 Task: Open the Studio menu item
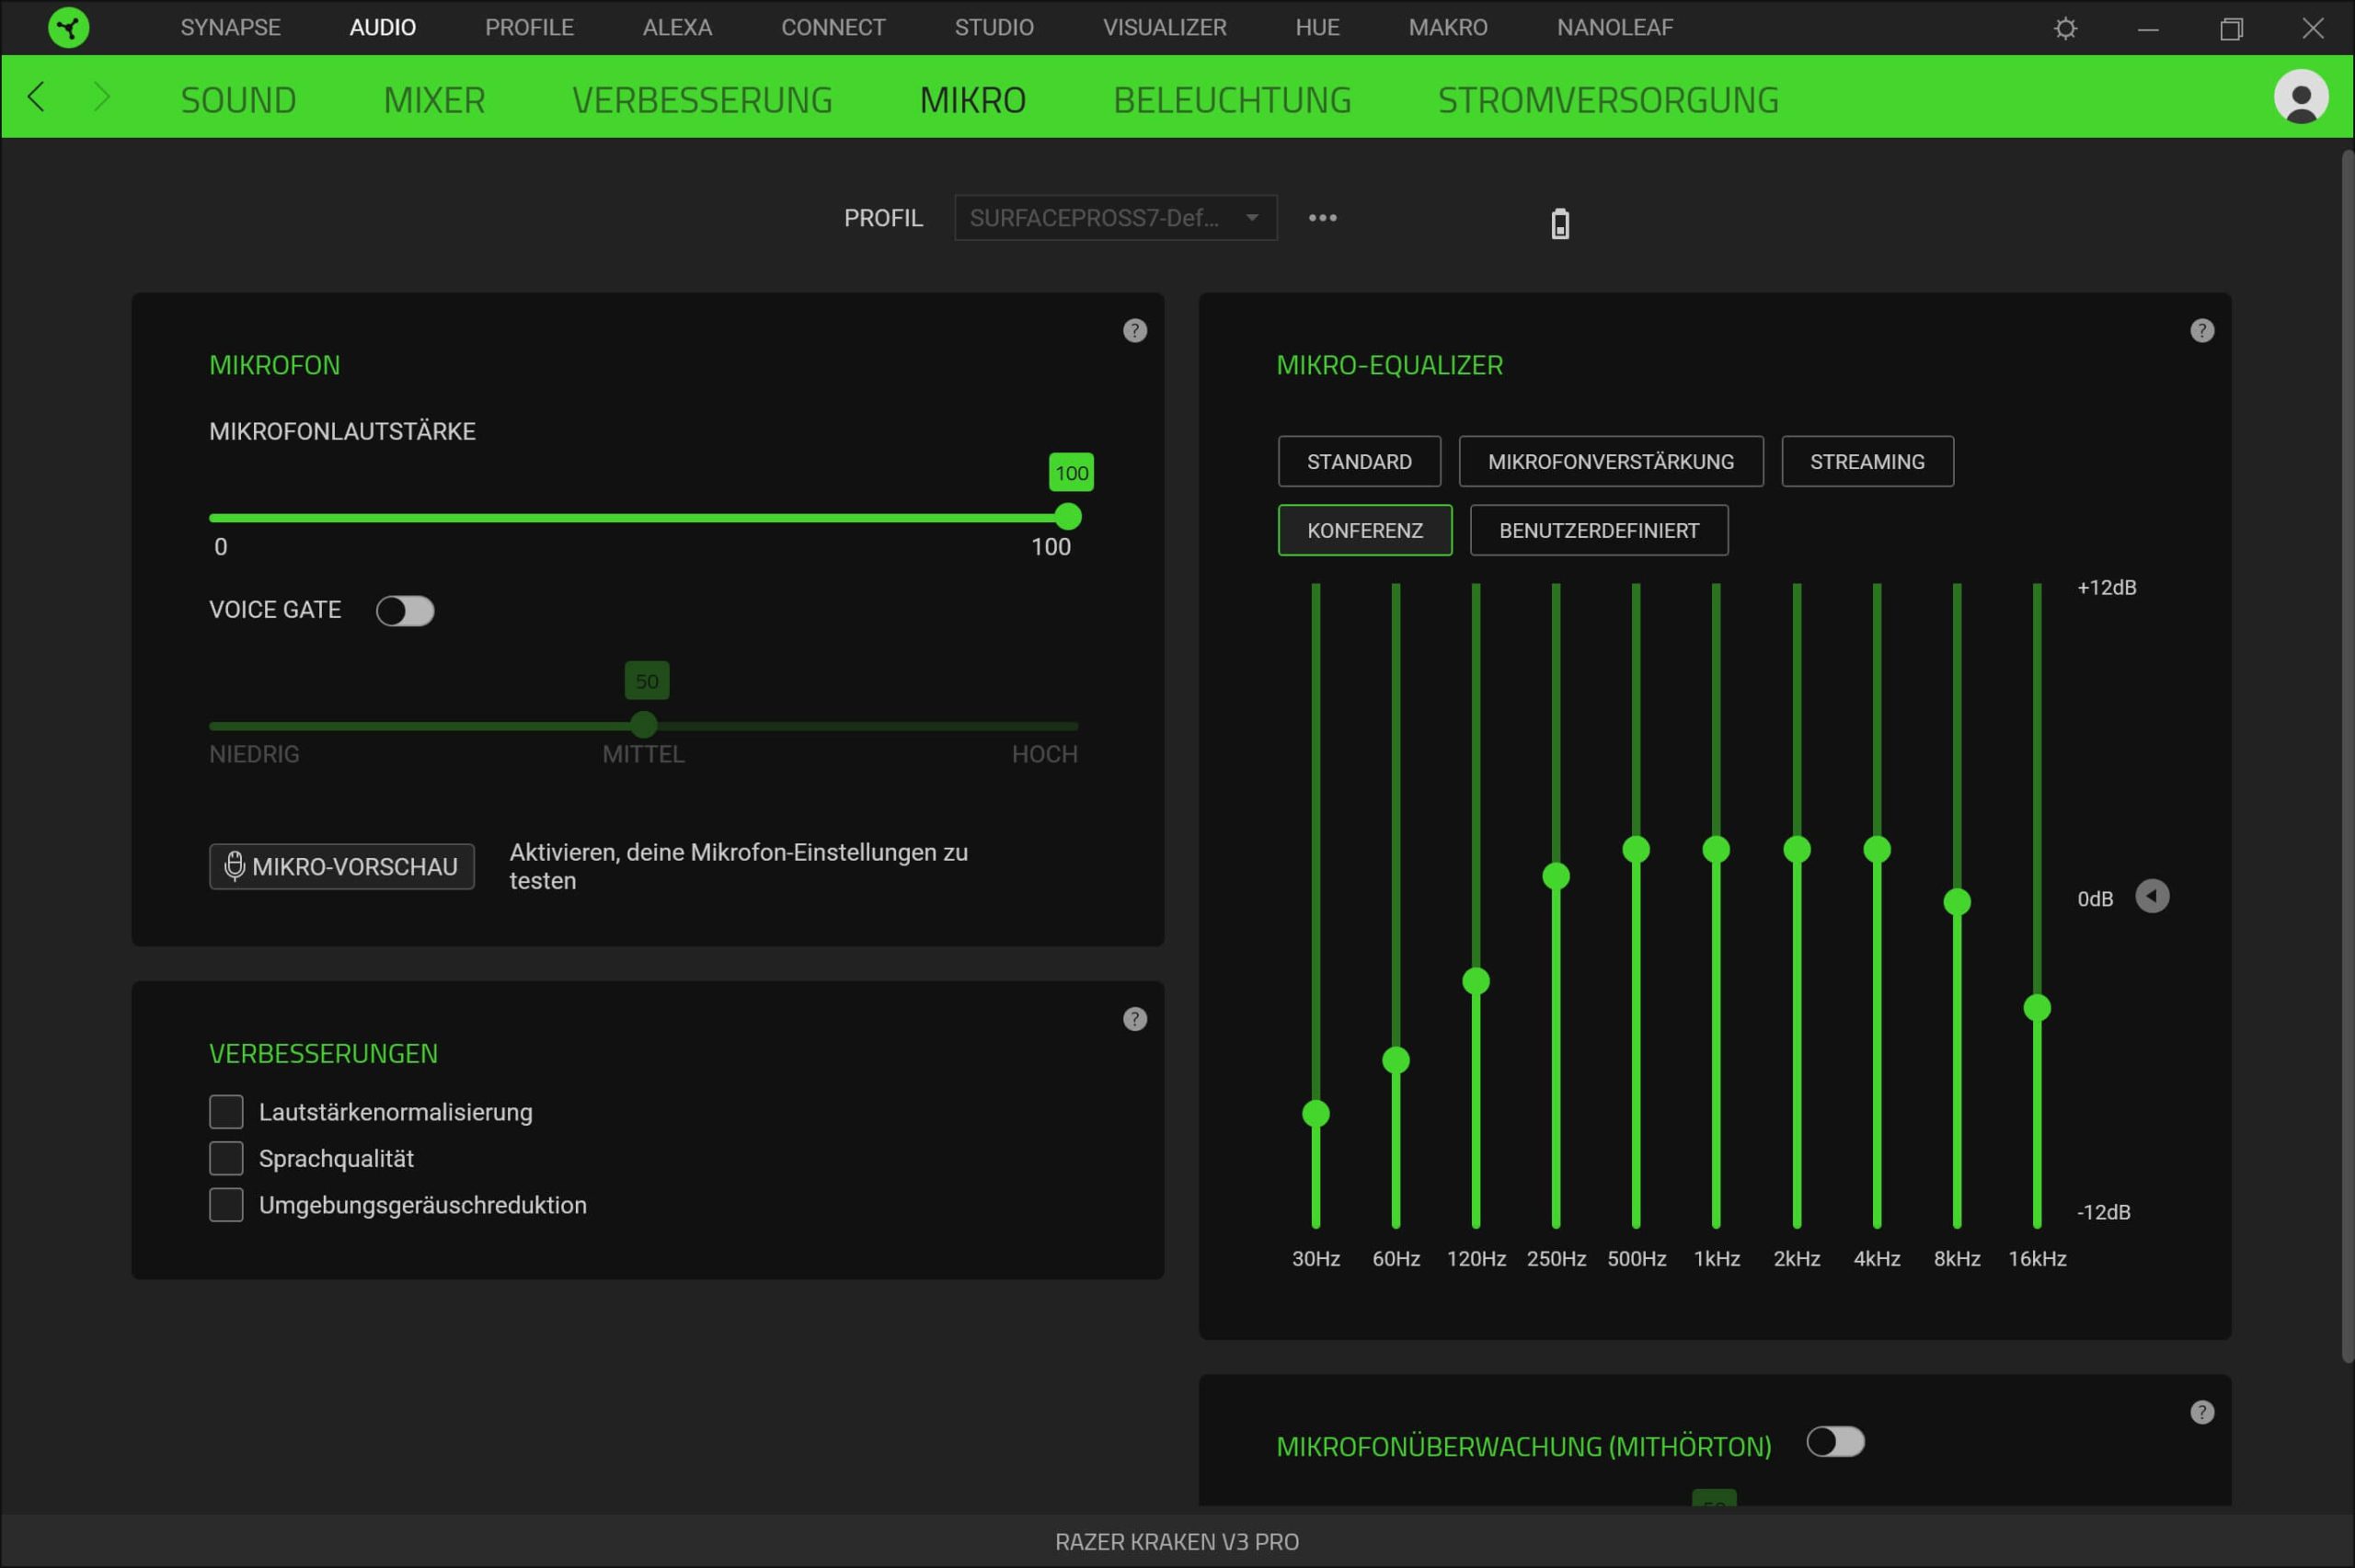tap(993, 27)
